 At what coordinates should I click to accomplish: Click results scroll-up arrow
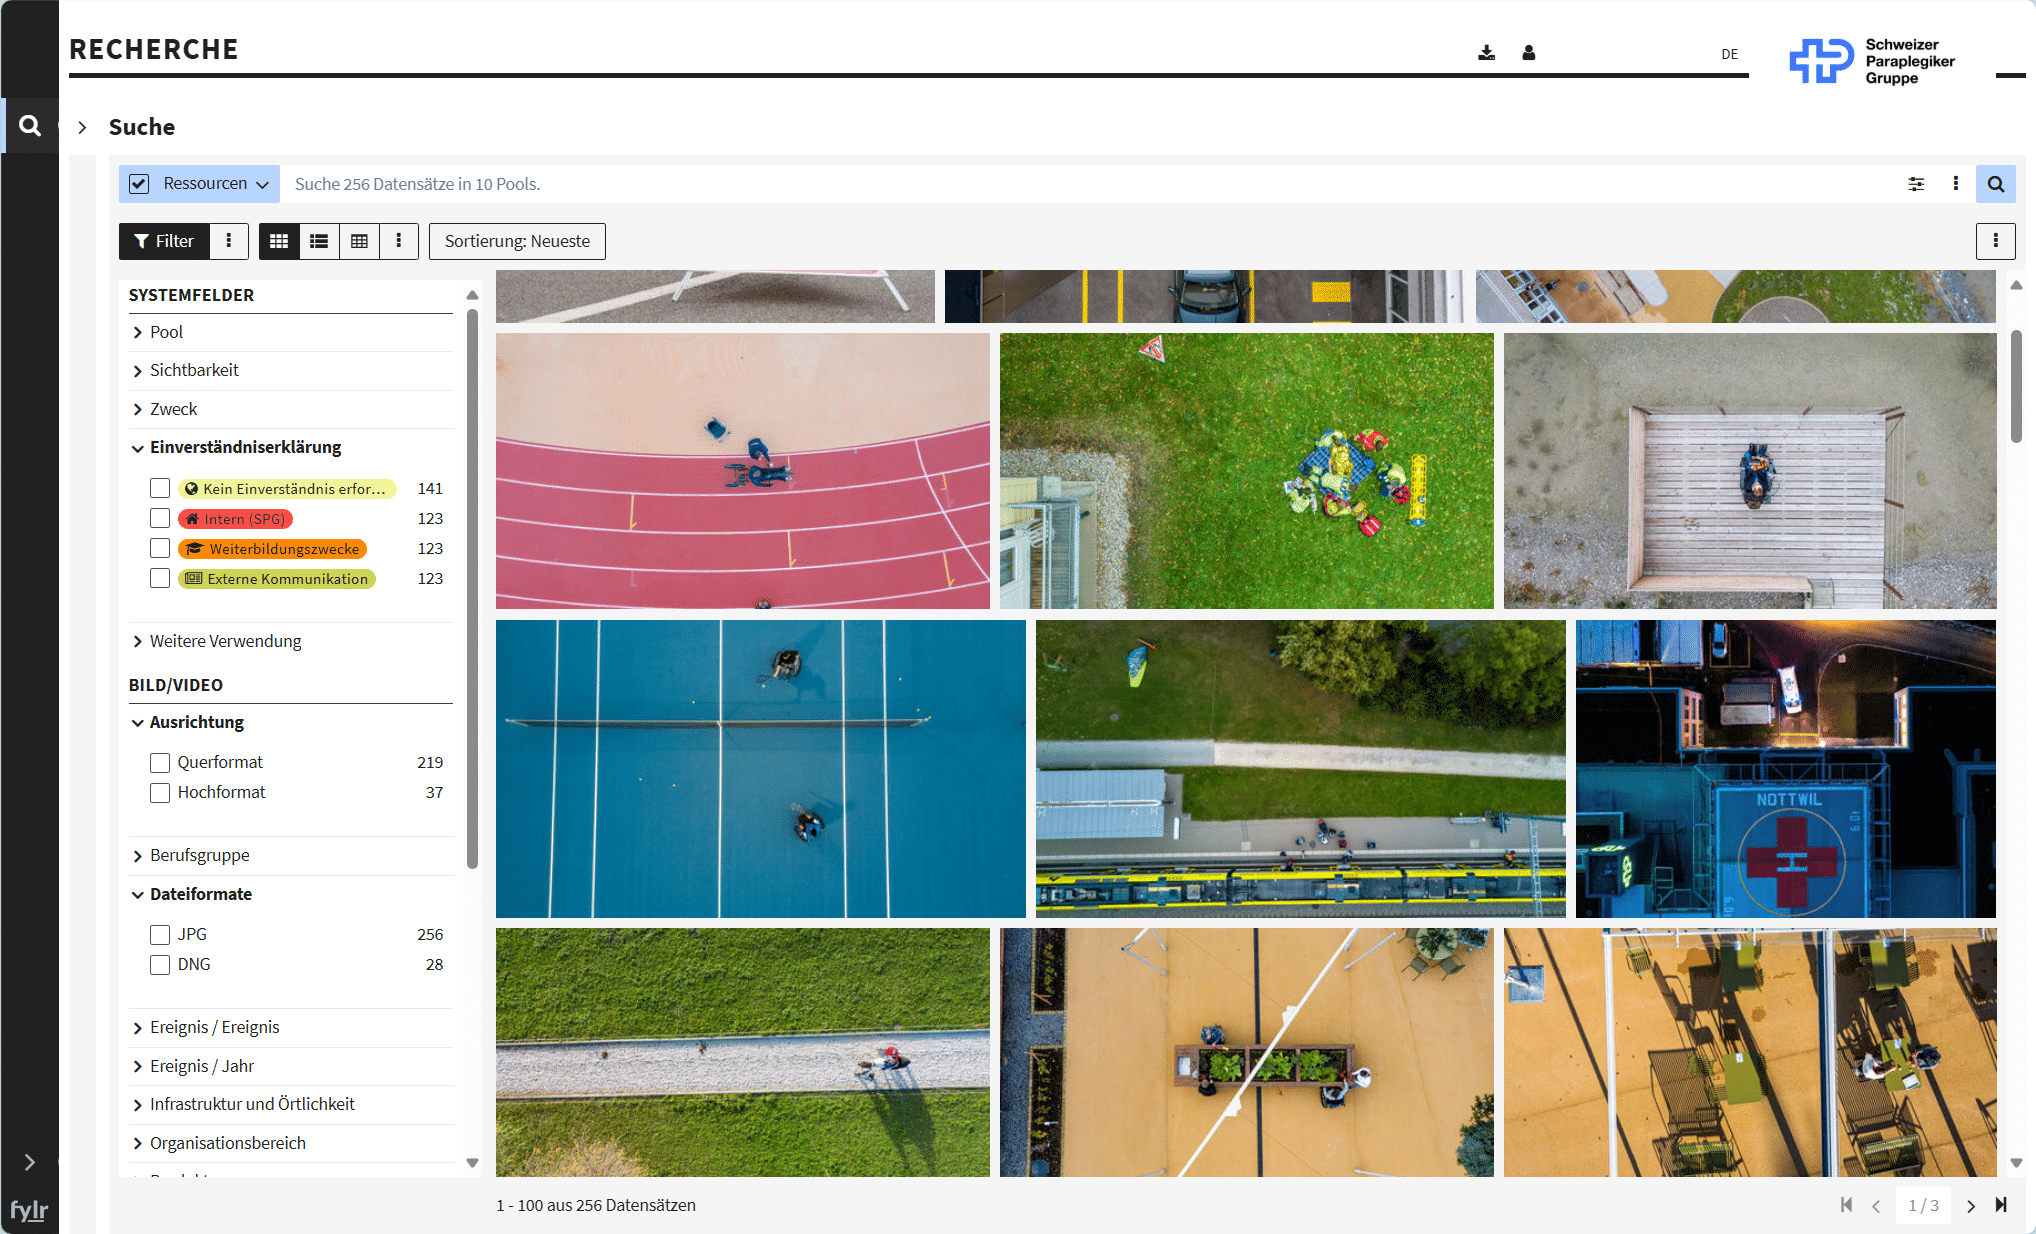[2016, 285]
